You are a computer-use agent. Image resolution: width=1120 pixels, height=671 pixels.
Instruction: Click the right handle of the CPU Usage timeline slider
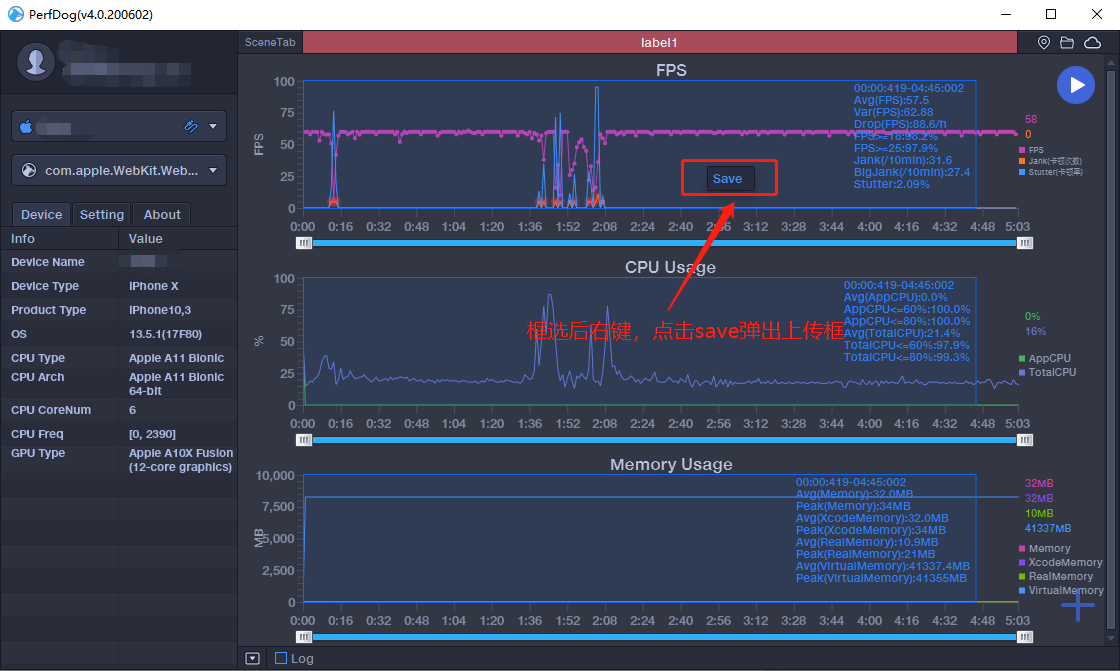tap(1025, 440)
